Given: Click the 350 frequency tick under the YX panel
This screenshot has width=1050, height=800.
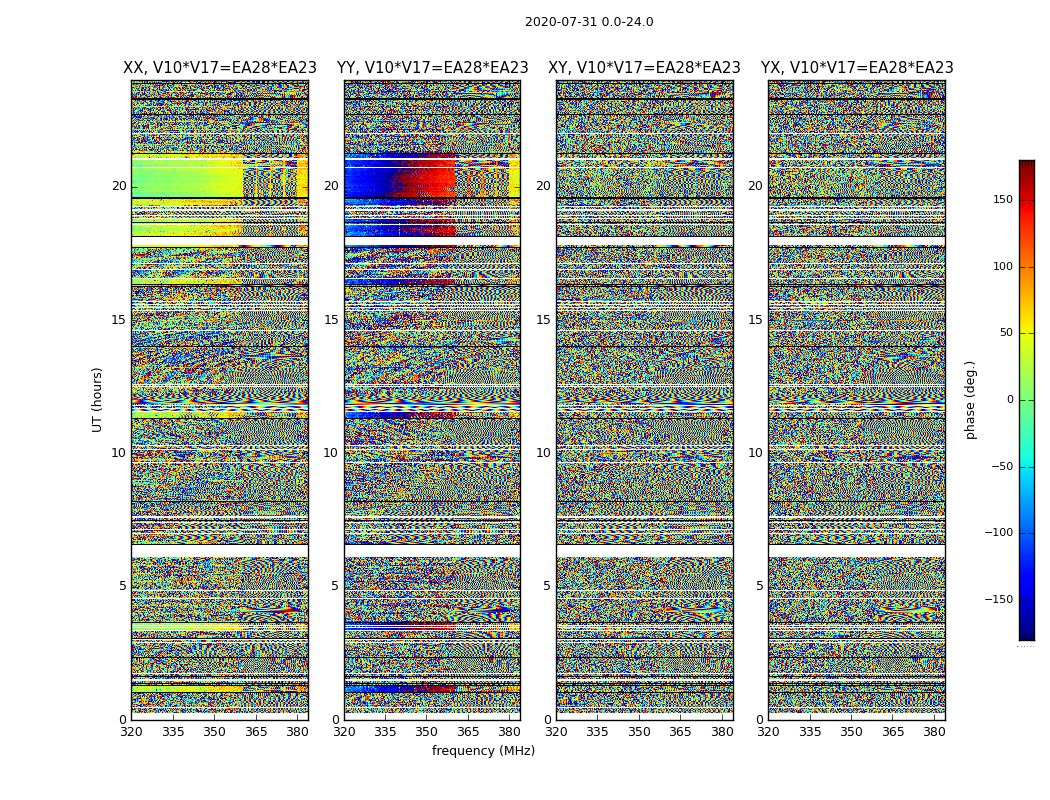Looking at the screenshot, I should tap(851, 732).
